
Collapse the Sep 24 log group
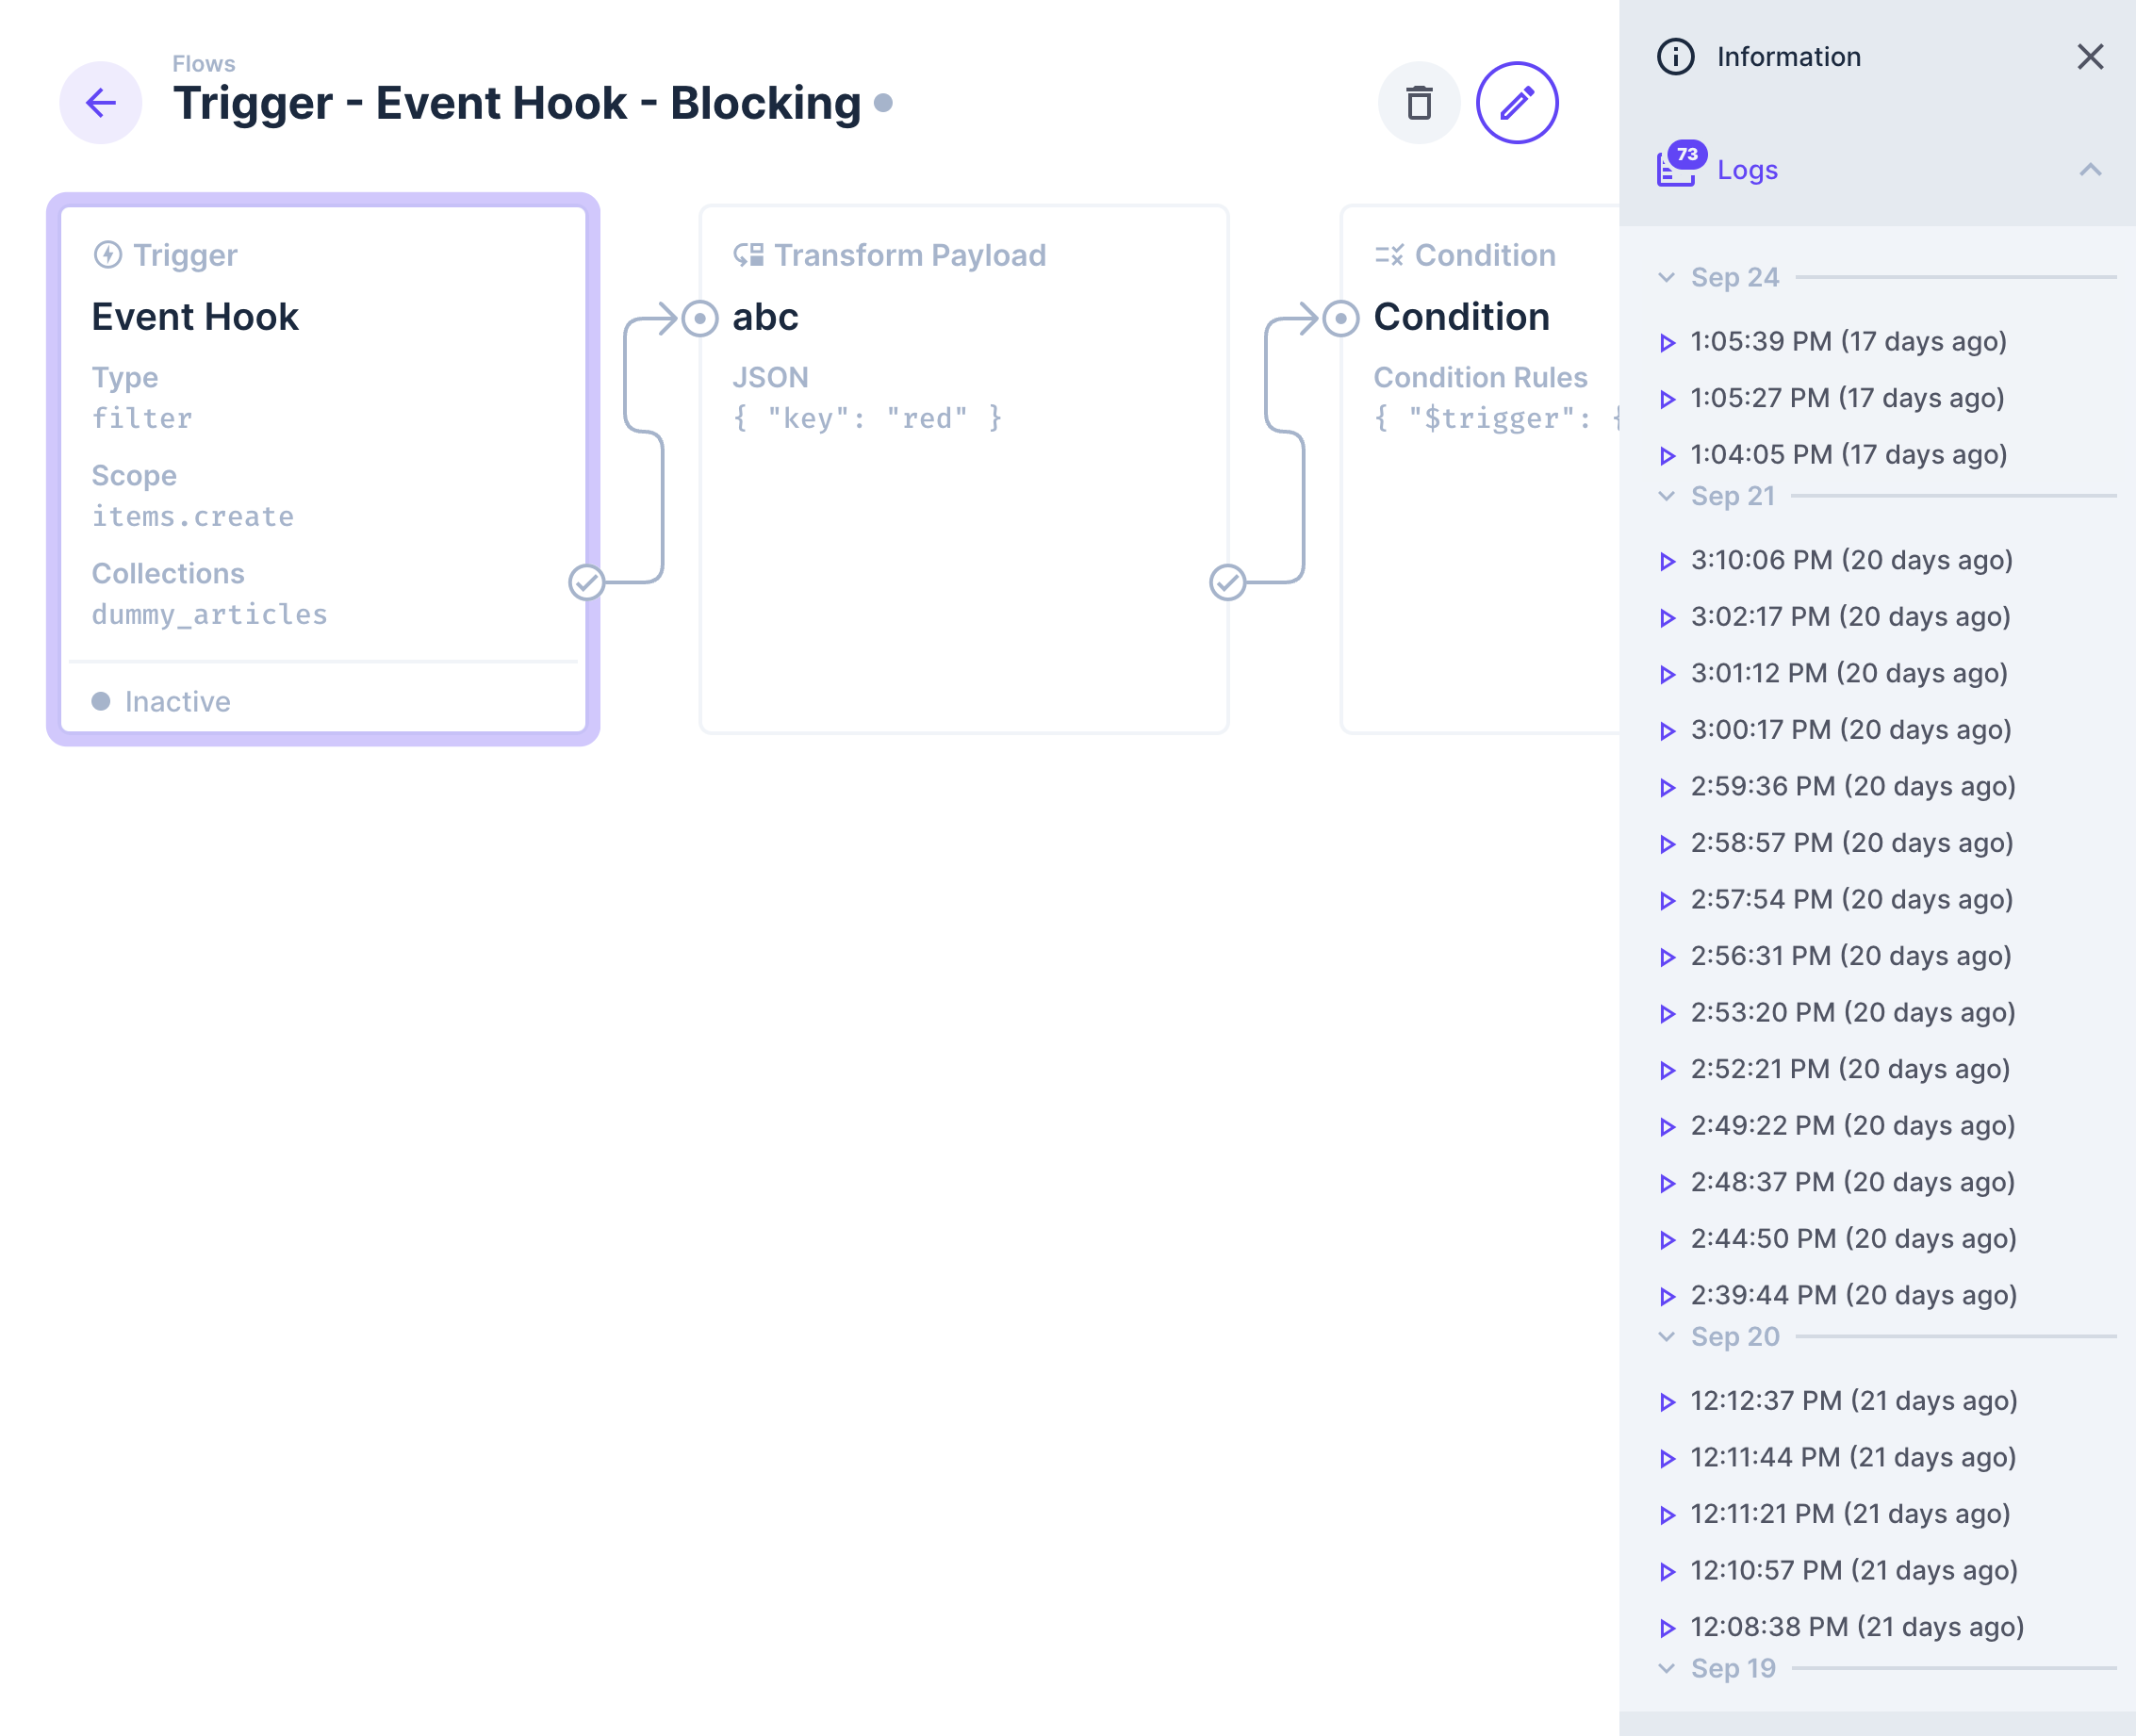tap(1665, 277)
